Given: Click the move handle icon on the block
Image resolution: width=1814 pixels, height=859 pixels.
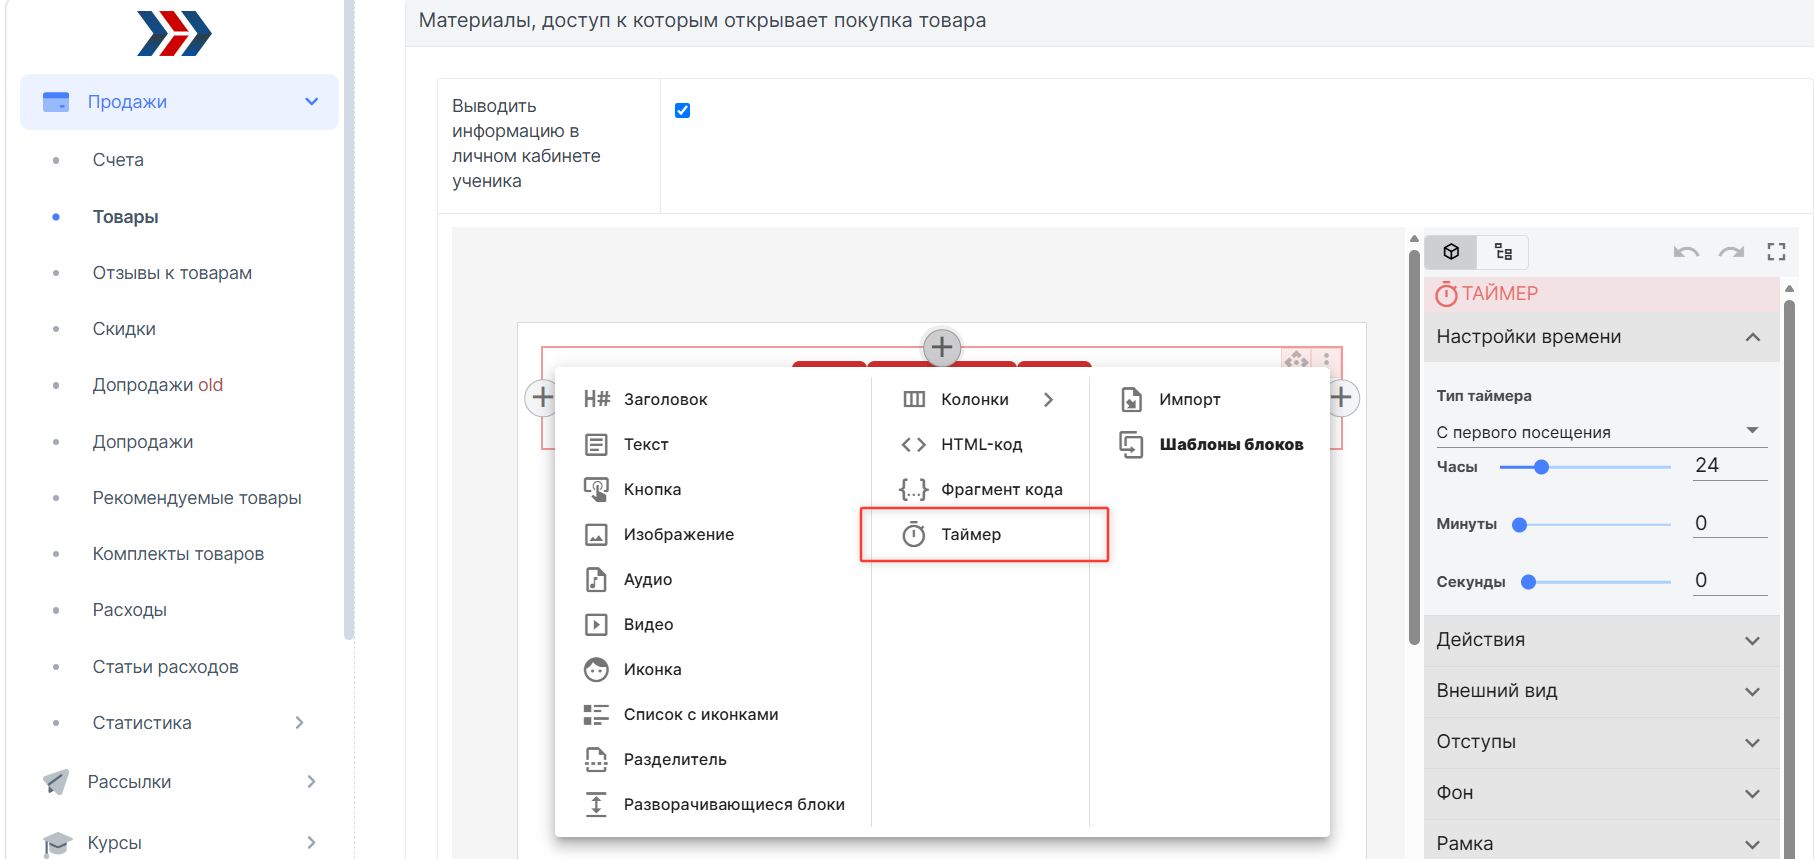Looking at the screenshot, I should tap(1297, 359).
